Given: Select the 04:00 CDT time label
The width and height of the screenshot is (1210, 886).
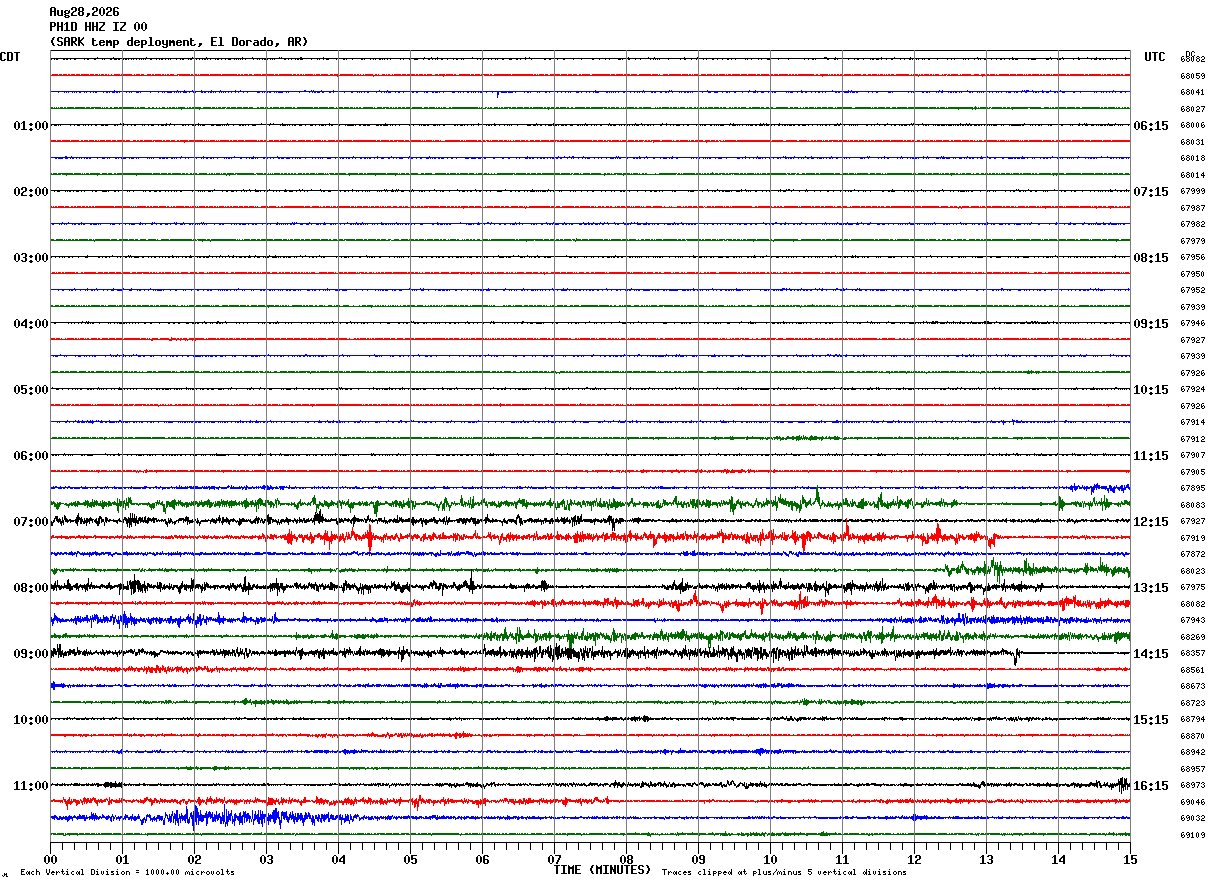Looking at the screenshot, I should pyautogui.click(x=31, y=324).
